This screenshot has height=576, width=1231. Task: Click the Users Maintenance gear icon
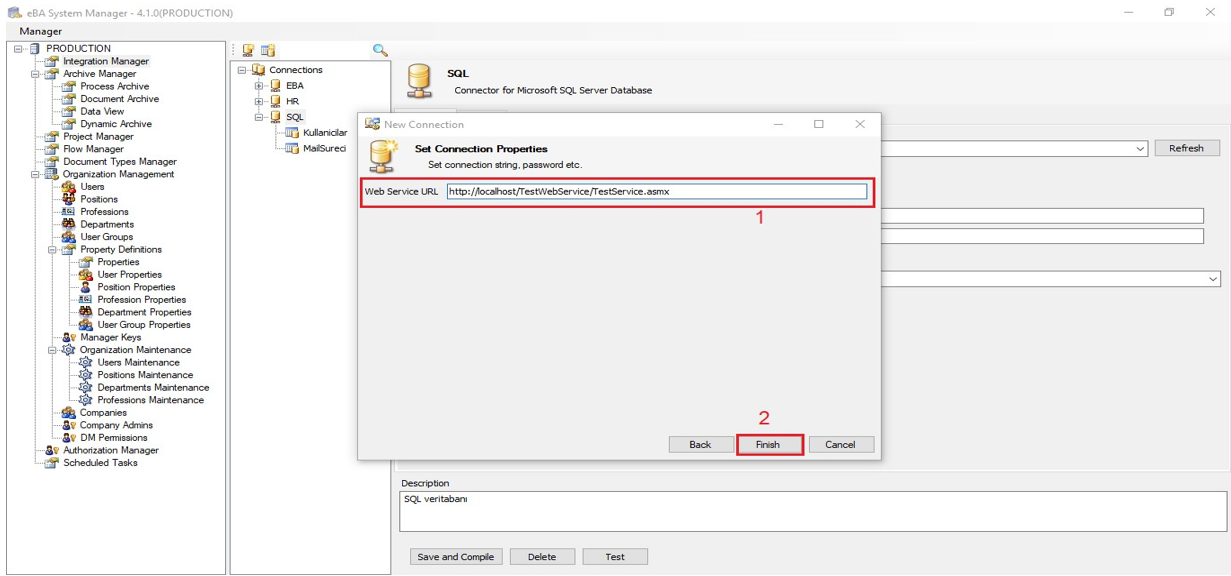click(85, 362)
